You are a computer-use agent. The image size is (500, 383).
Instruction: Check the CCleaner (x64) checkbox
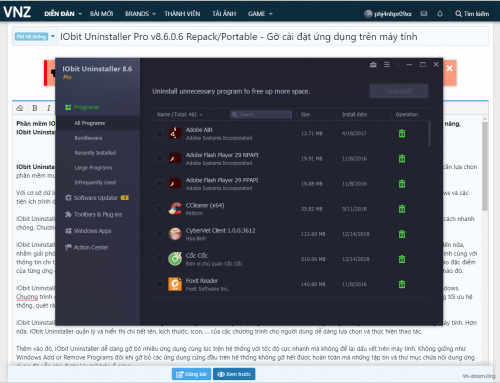coord(159,209)
